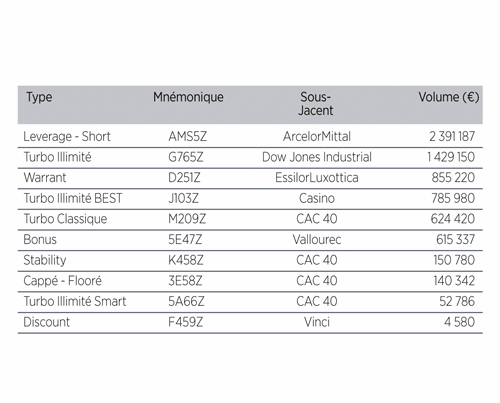Click the Cappé - Flooré row label
This screenshot has width=500, height=403.
pos(62,281)
